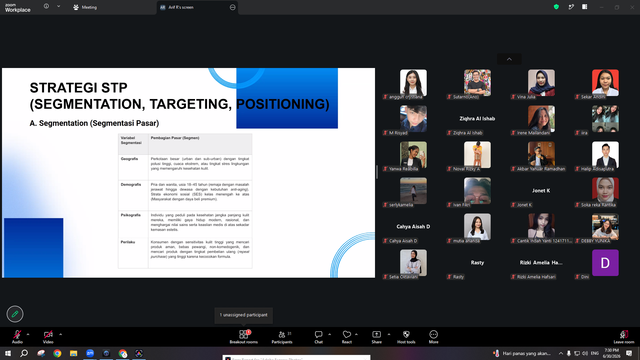Viewport: 640px width, 360px height.
Task: Open the More menu
Action: click(433, 337)
